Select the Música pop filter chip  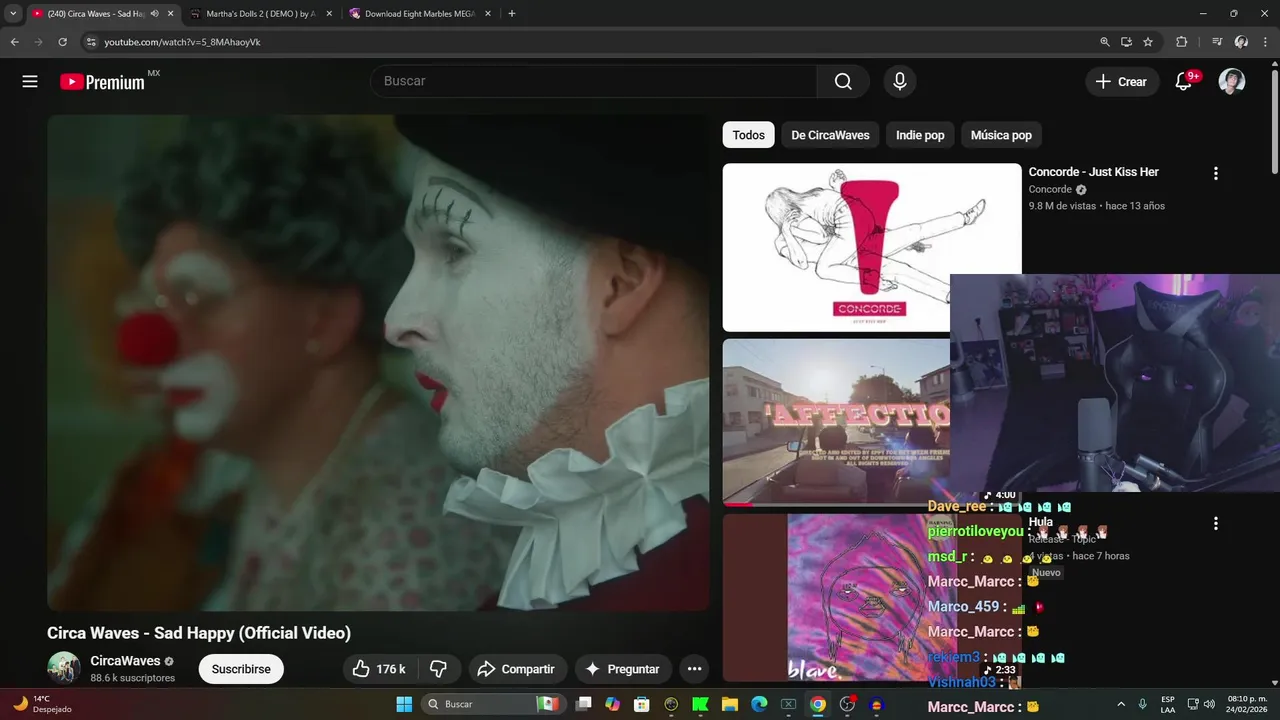[x=1001, y=135]
